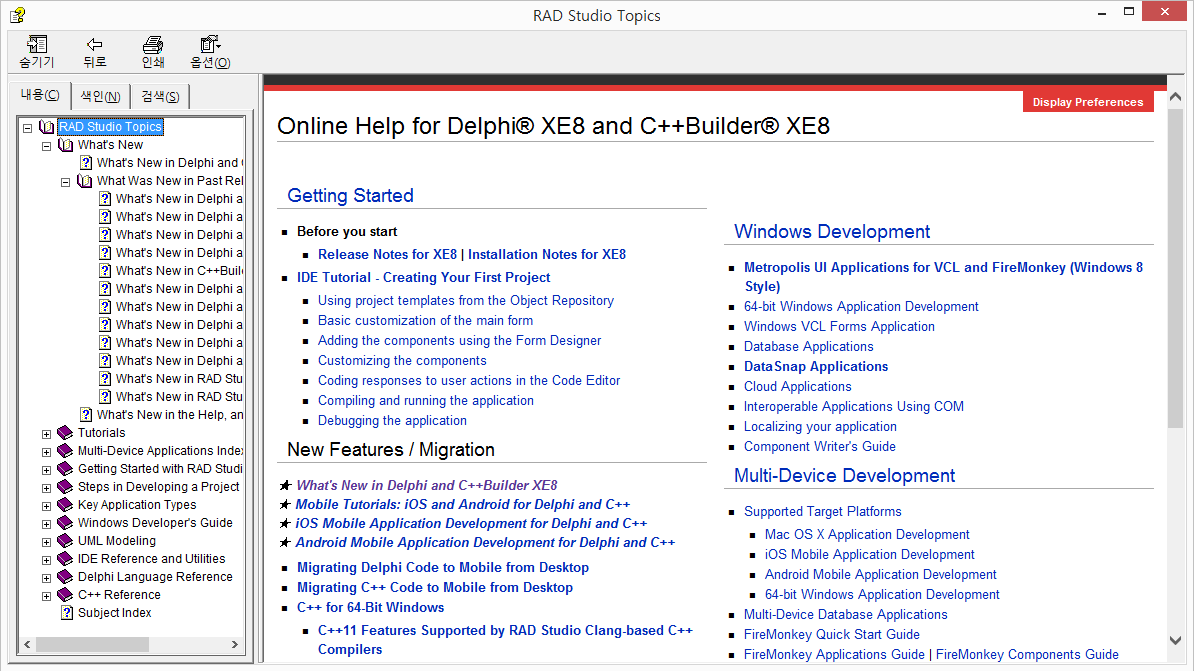
Task: Expand the UML Modeling node
Action: pos(46,542)
